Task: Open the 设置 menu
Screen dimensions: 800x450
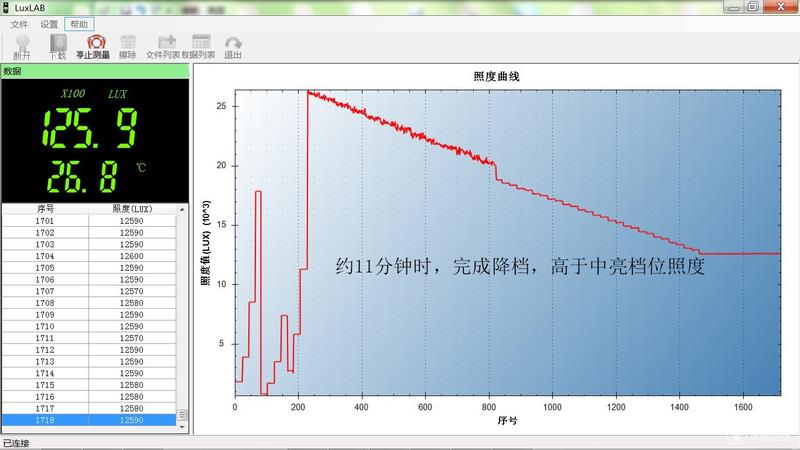Action: click(x=49, y=24)
